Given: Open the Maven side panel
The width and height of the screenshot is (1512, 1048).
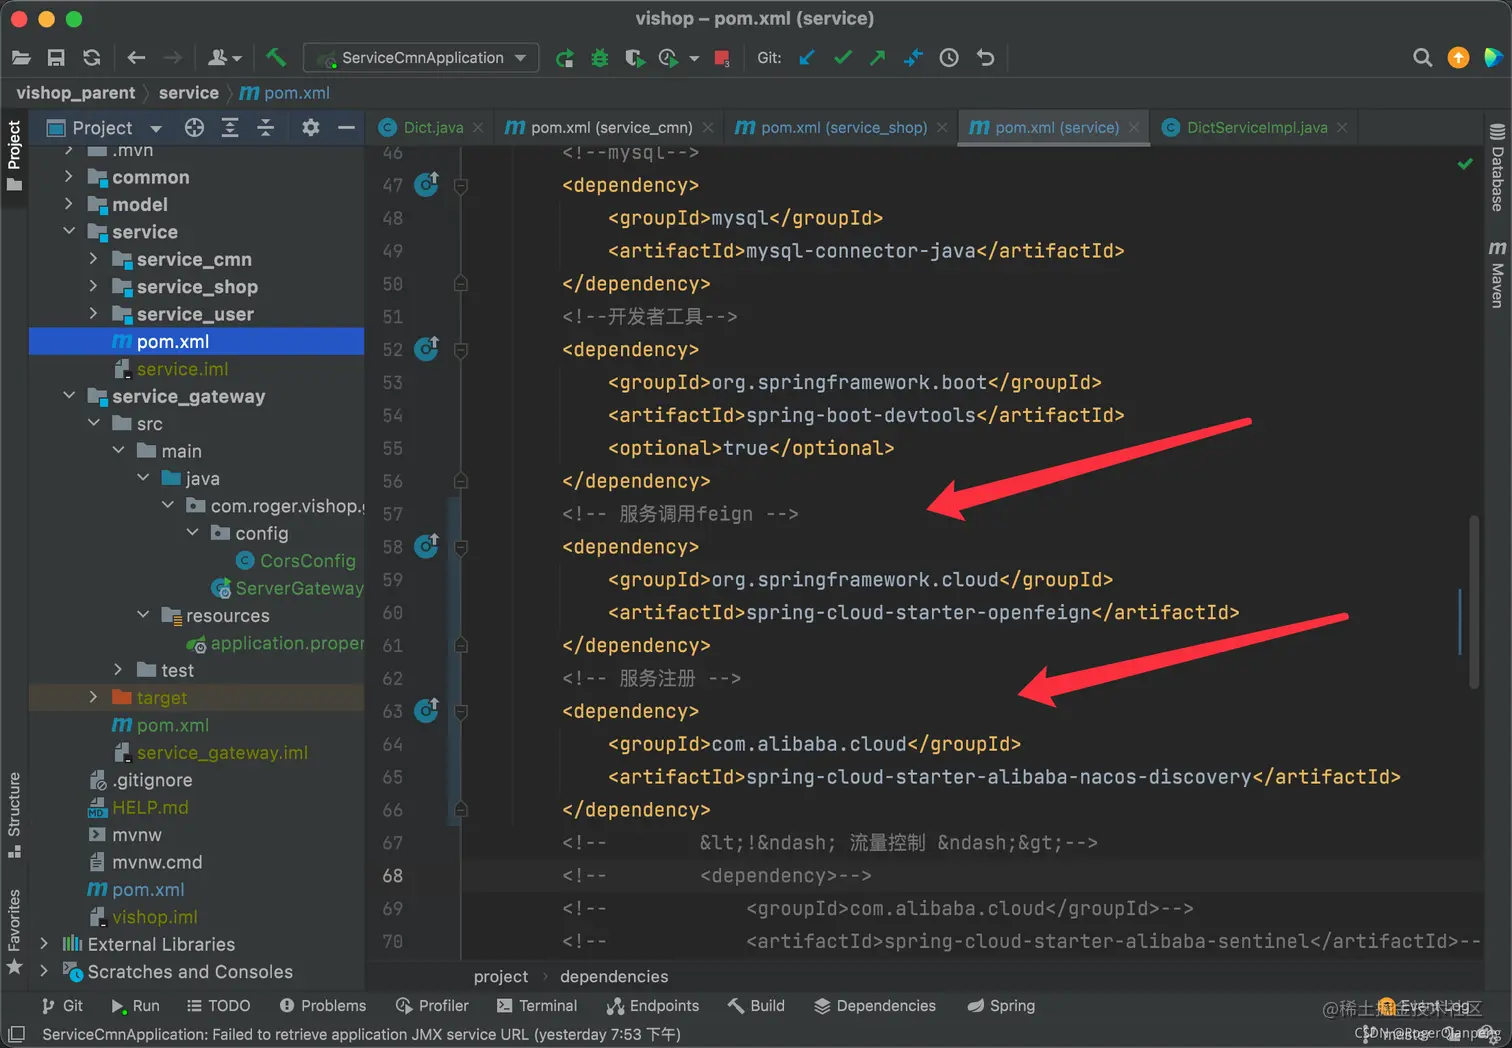Looking at the screenshot, I should pos(1497,274).
